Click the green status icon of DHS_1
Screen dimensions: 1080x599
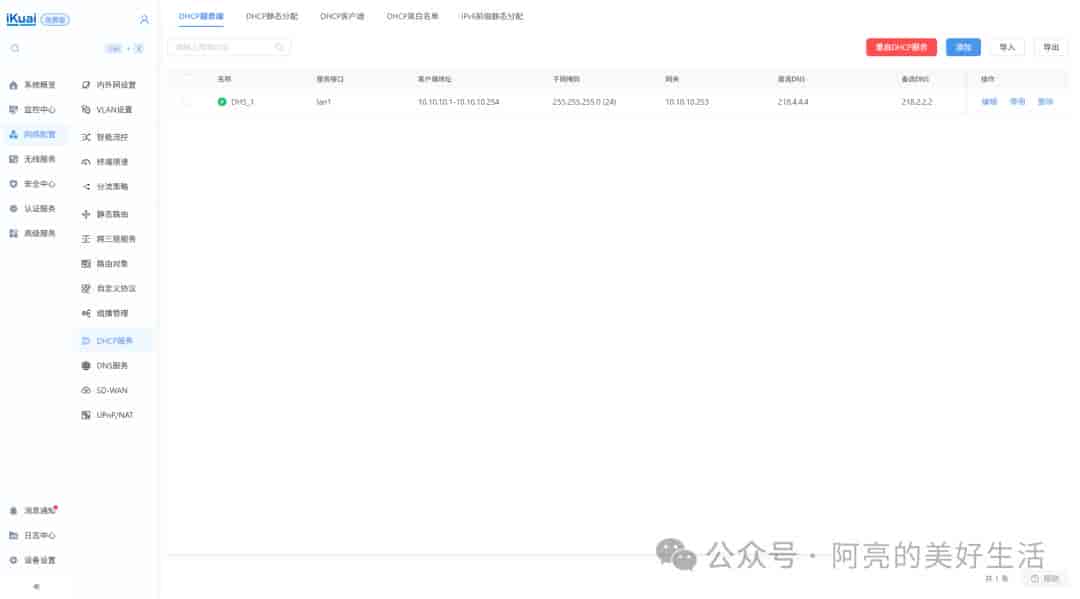click(x=222, y=102)
